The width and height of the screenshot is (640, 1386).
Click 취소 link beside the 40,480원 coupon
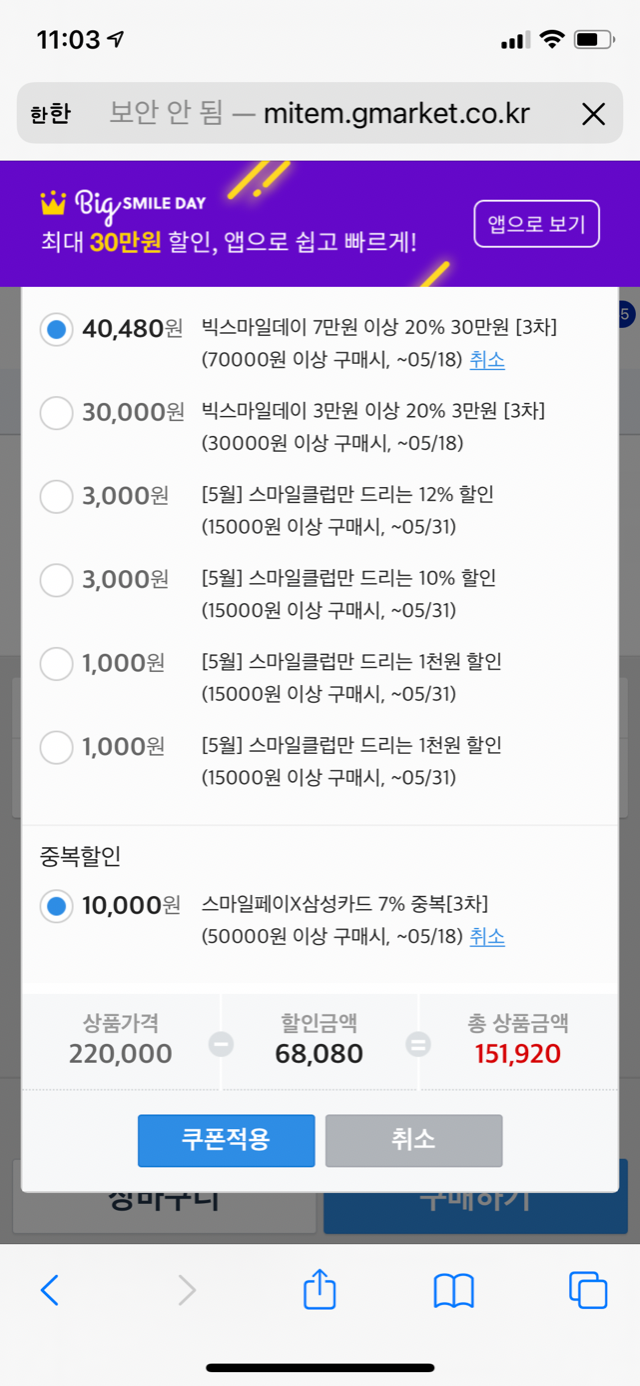(487, 360)
